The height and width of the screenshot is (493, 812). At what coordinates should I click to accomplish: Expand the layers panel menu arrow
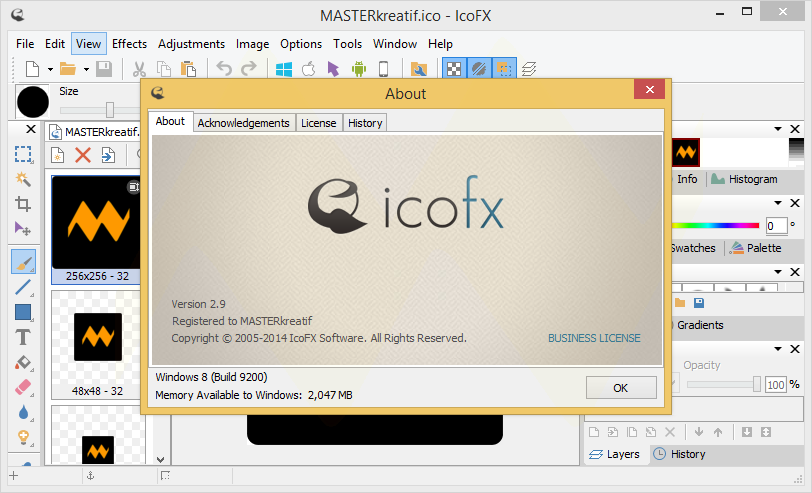pos(777,349)
